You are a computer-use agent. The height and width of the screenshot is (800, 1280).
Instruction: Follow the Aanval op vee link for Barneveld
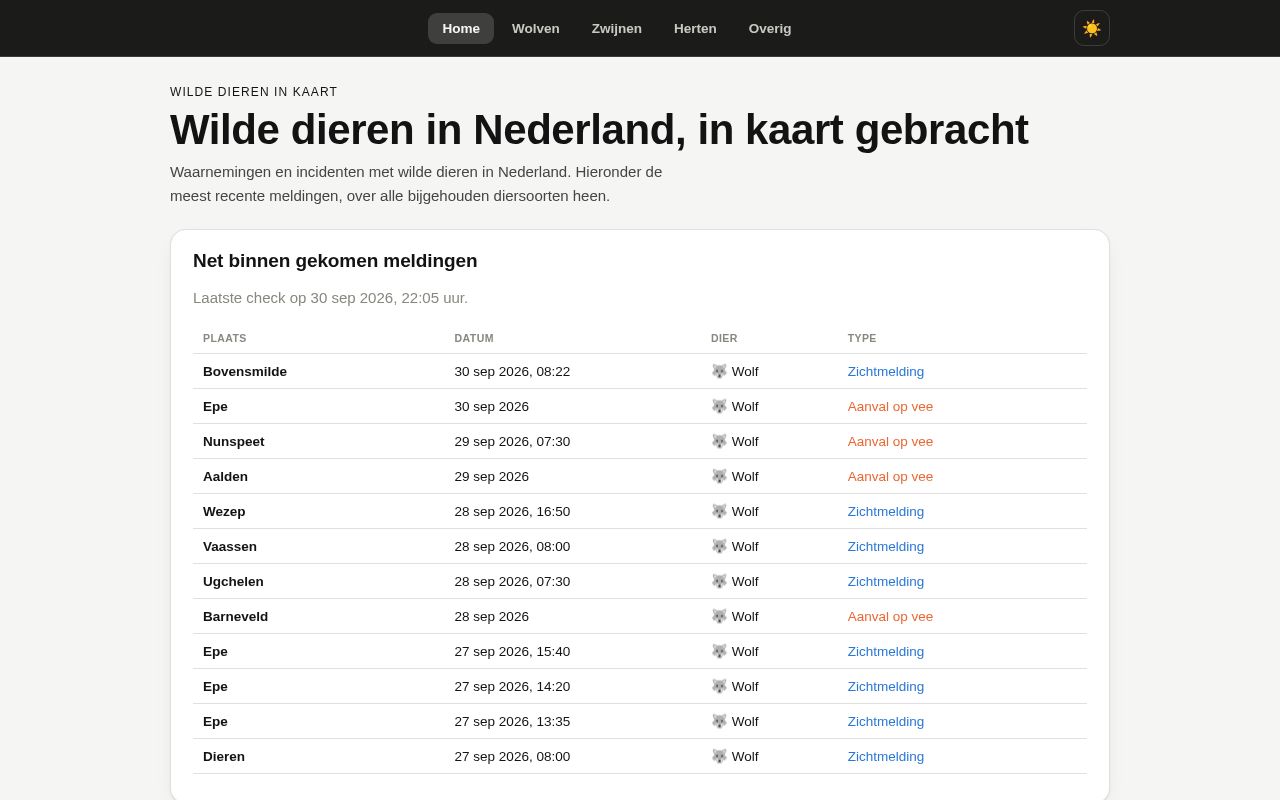click(890, 616)
